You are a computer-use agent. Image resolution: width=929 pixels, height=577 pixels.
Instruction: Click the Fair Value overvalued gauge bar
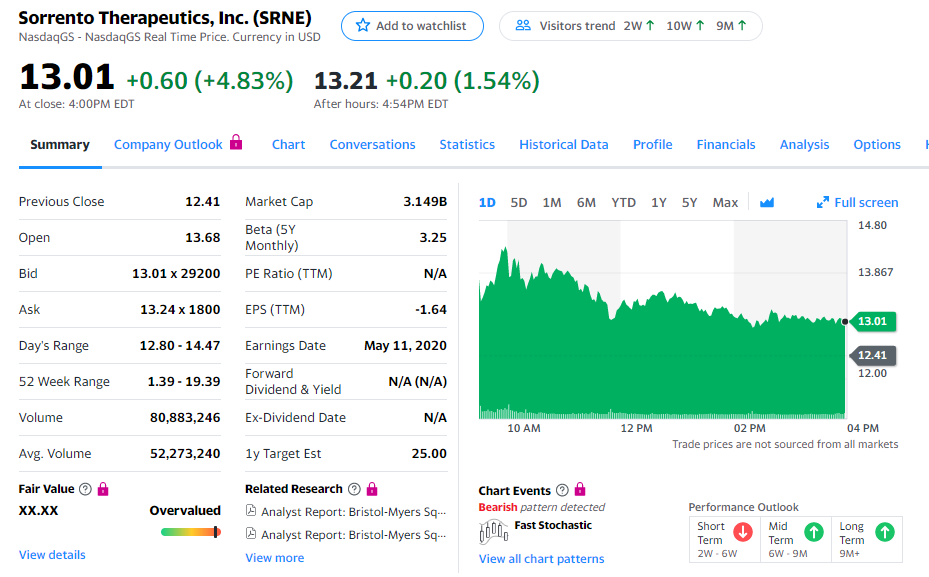(191, 532)
